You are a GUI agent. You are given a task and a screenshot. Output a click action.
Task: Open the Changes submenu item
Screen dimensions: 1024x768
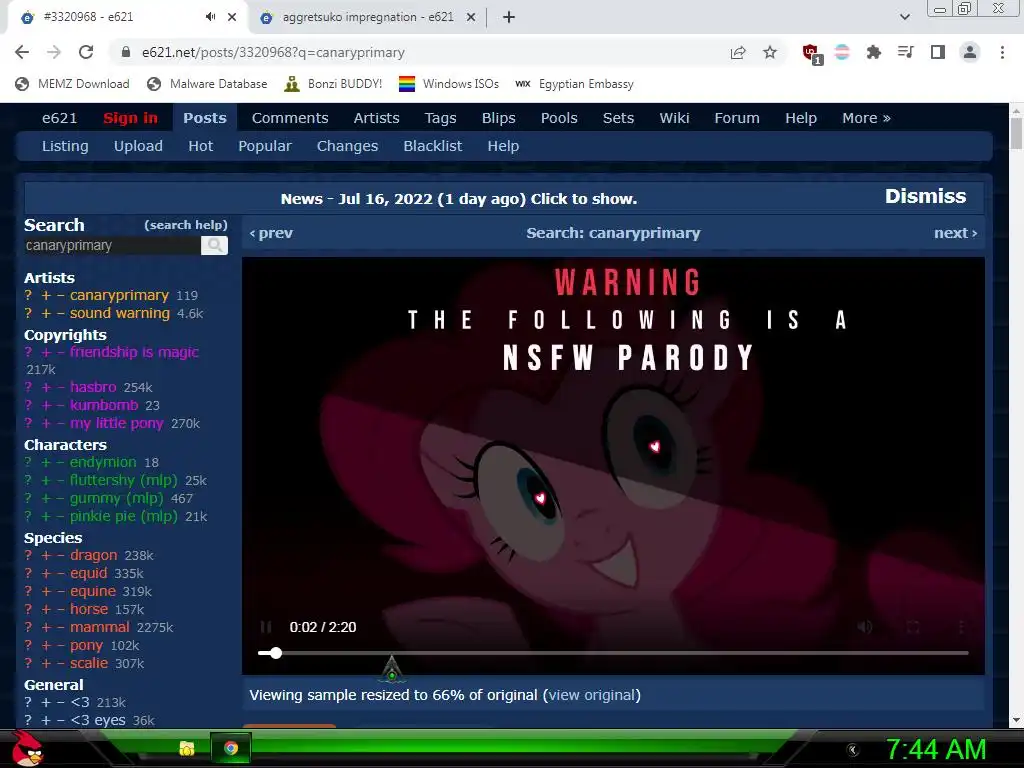point(347,146)
